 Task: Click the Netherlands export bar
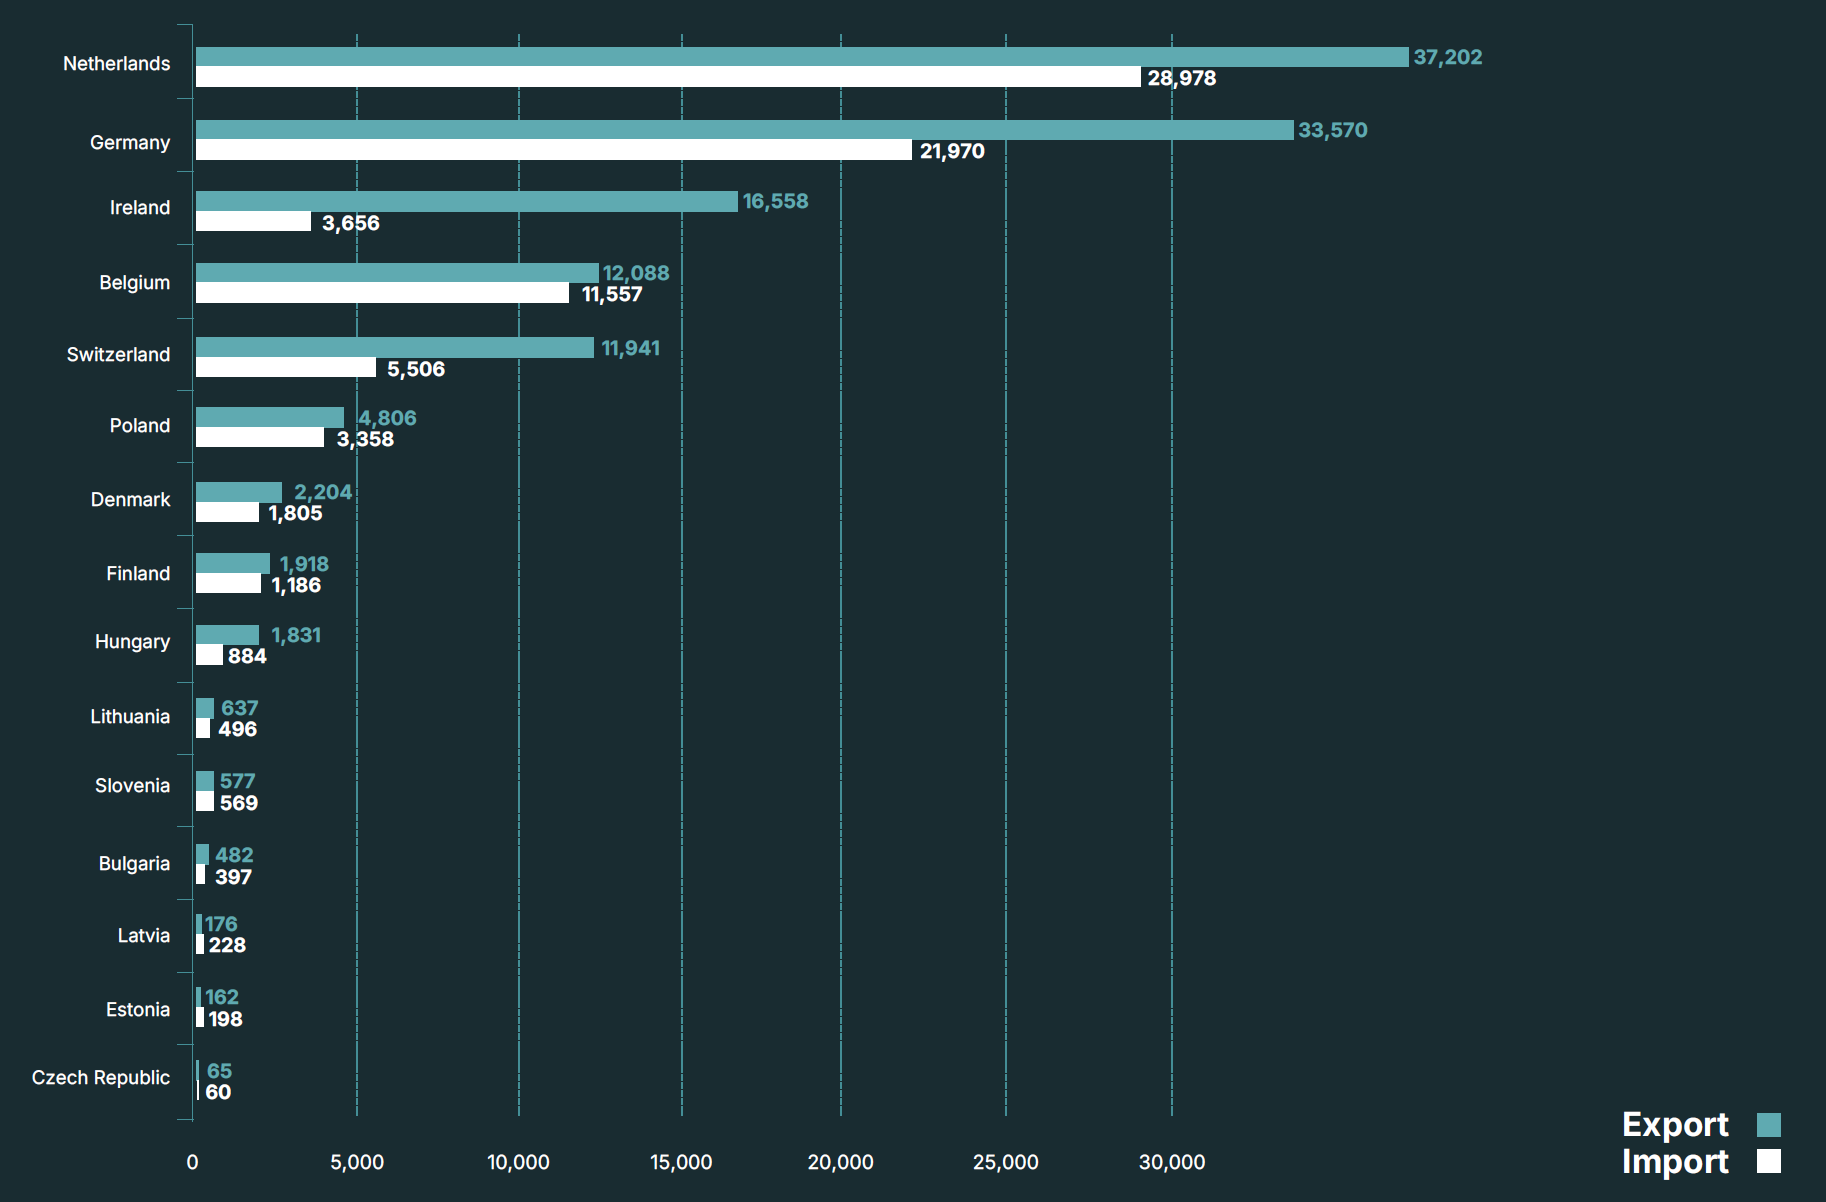(801, 57)
